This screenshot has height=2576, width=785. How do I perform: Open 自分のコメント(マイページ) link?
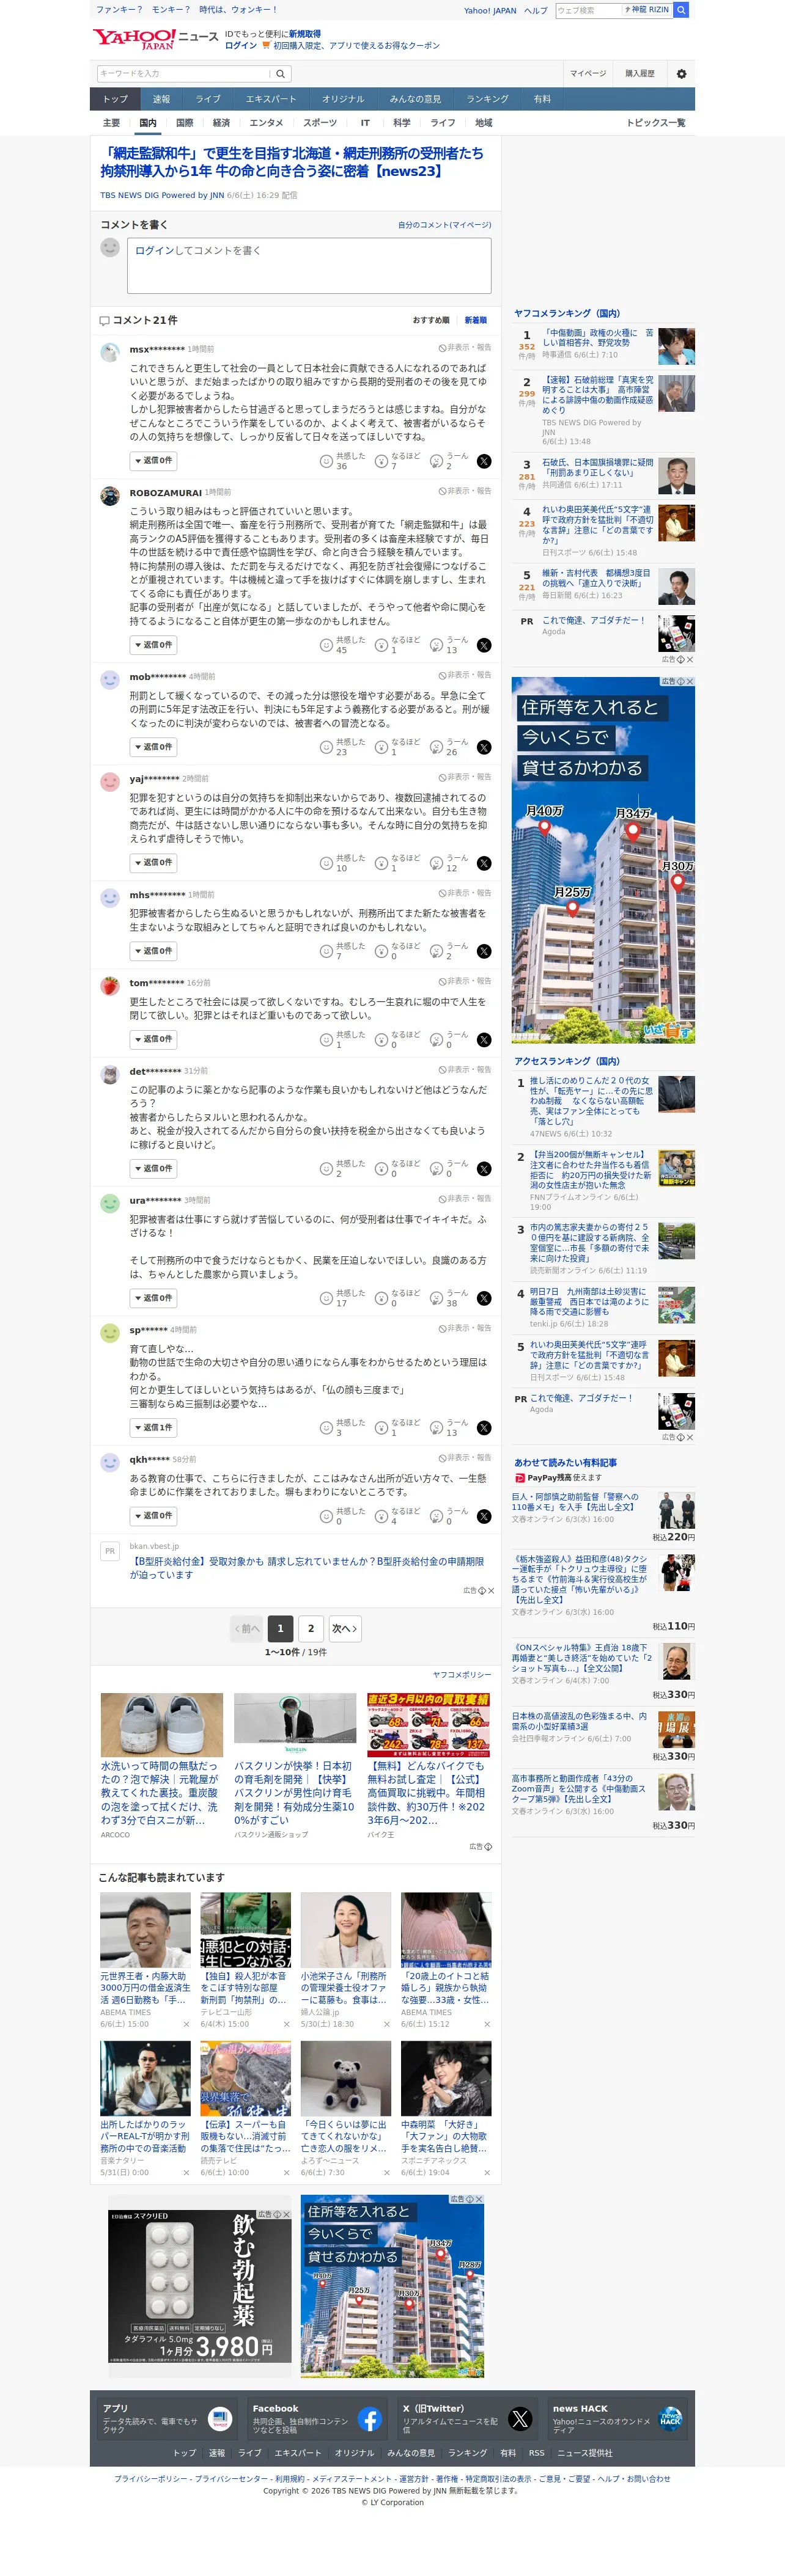point(445,225)
